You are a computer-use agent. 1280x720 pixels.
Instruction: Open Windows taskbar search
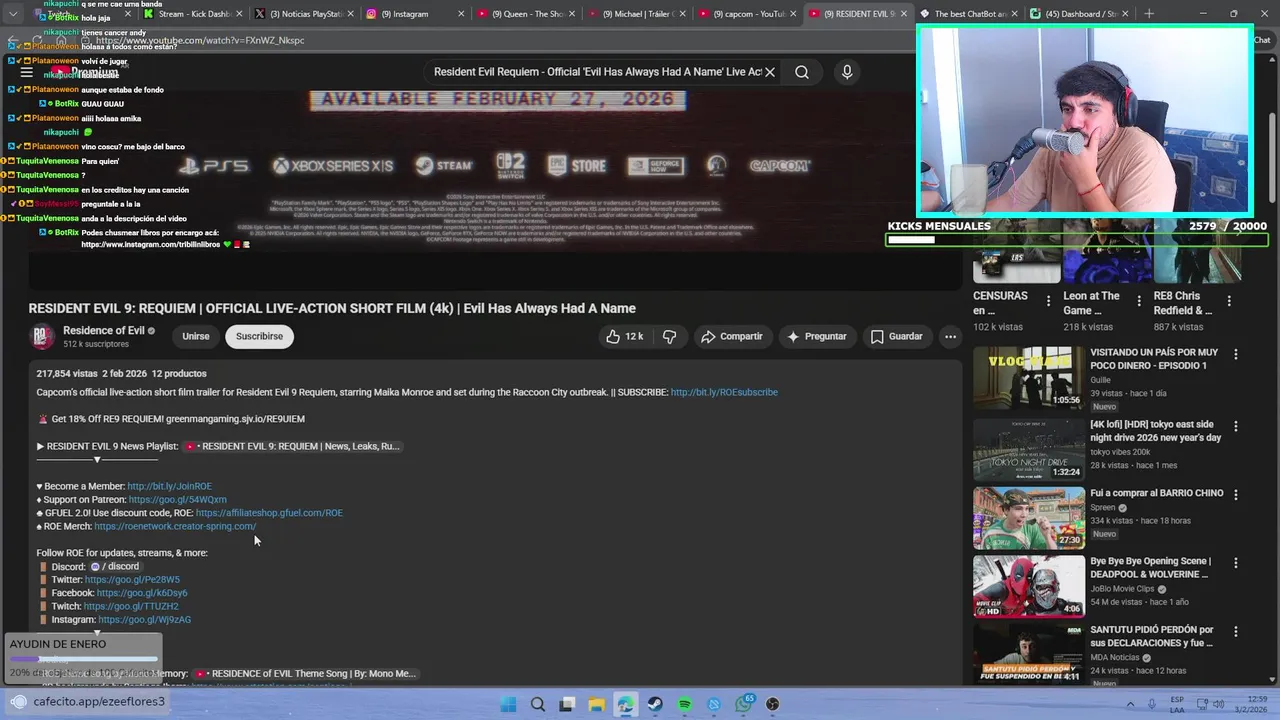(x=538, y=704)
